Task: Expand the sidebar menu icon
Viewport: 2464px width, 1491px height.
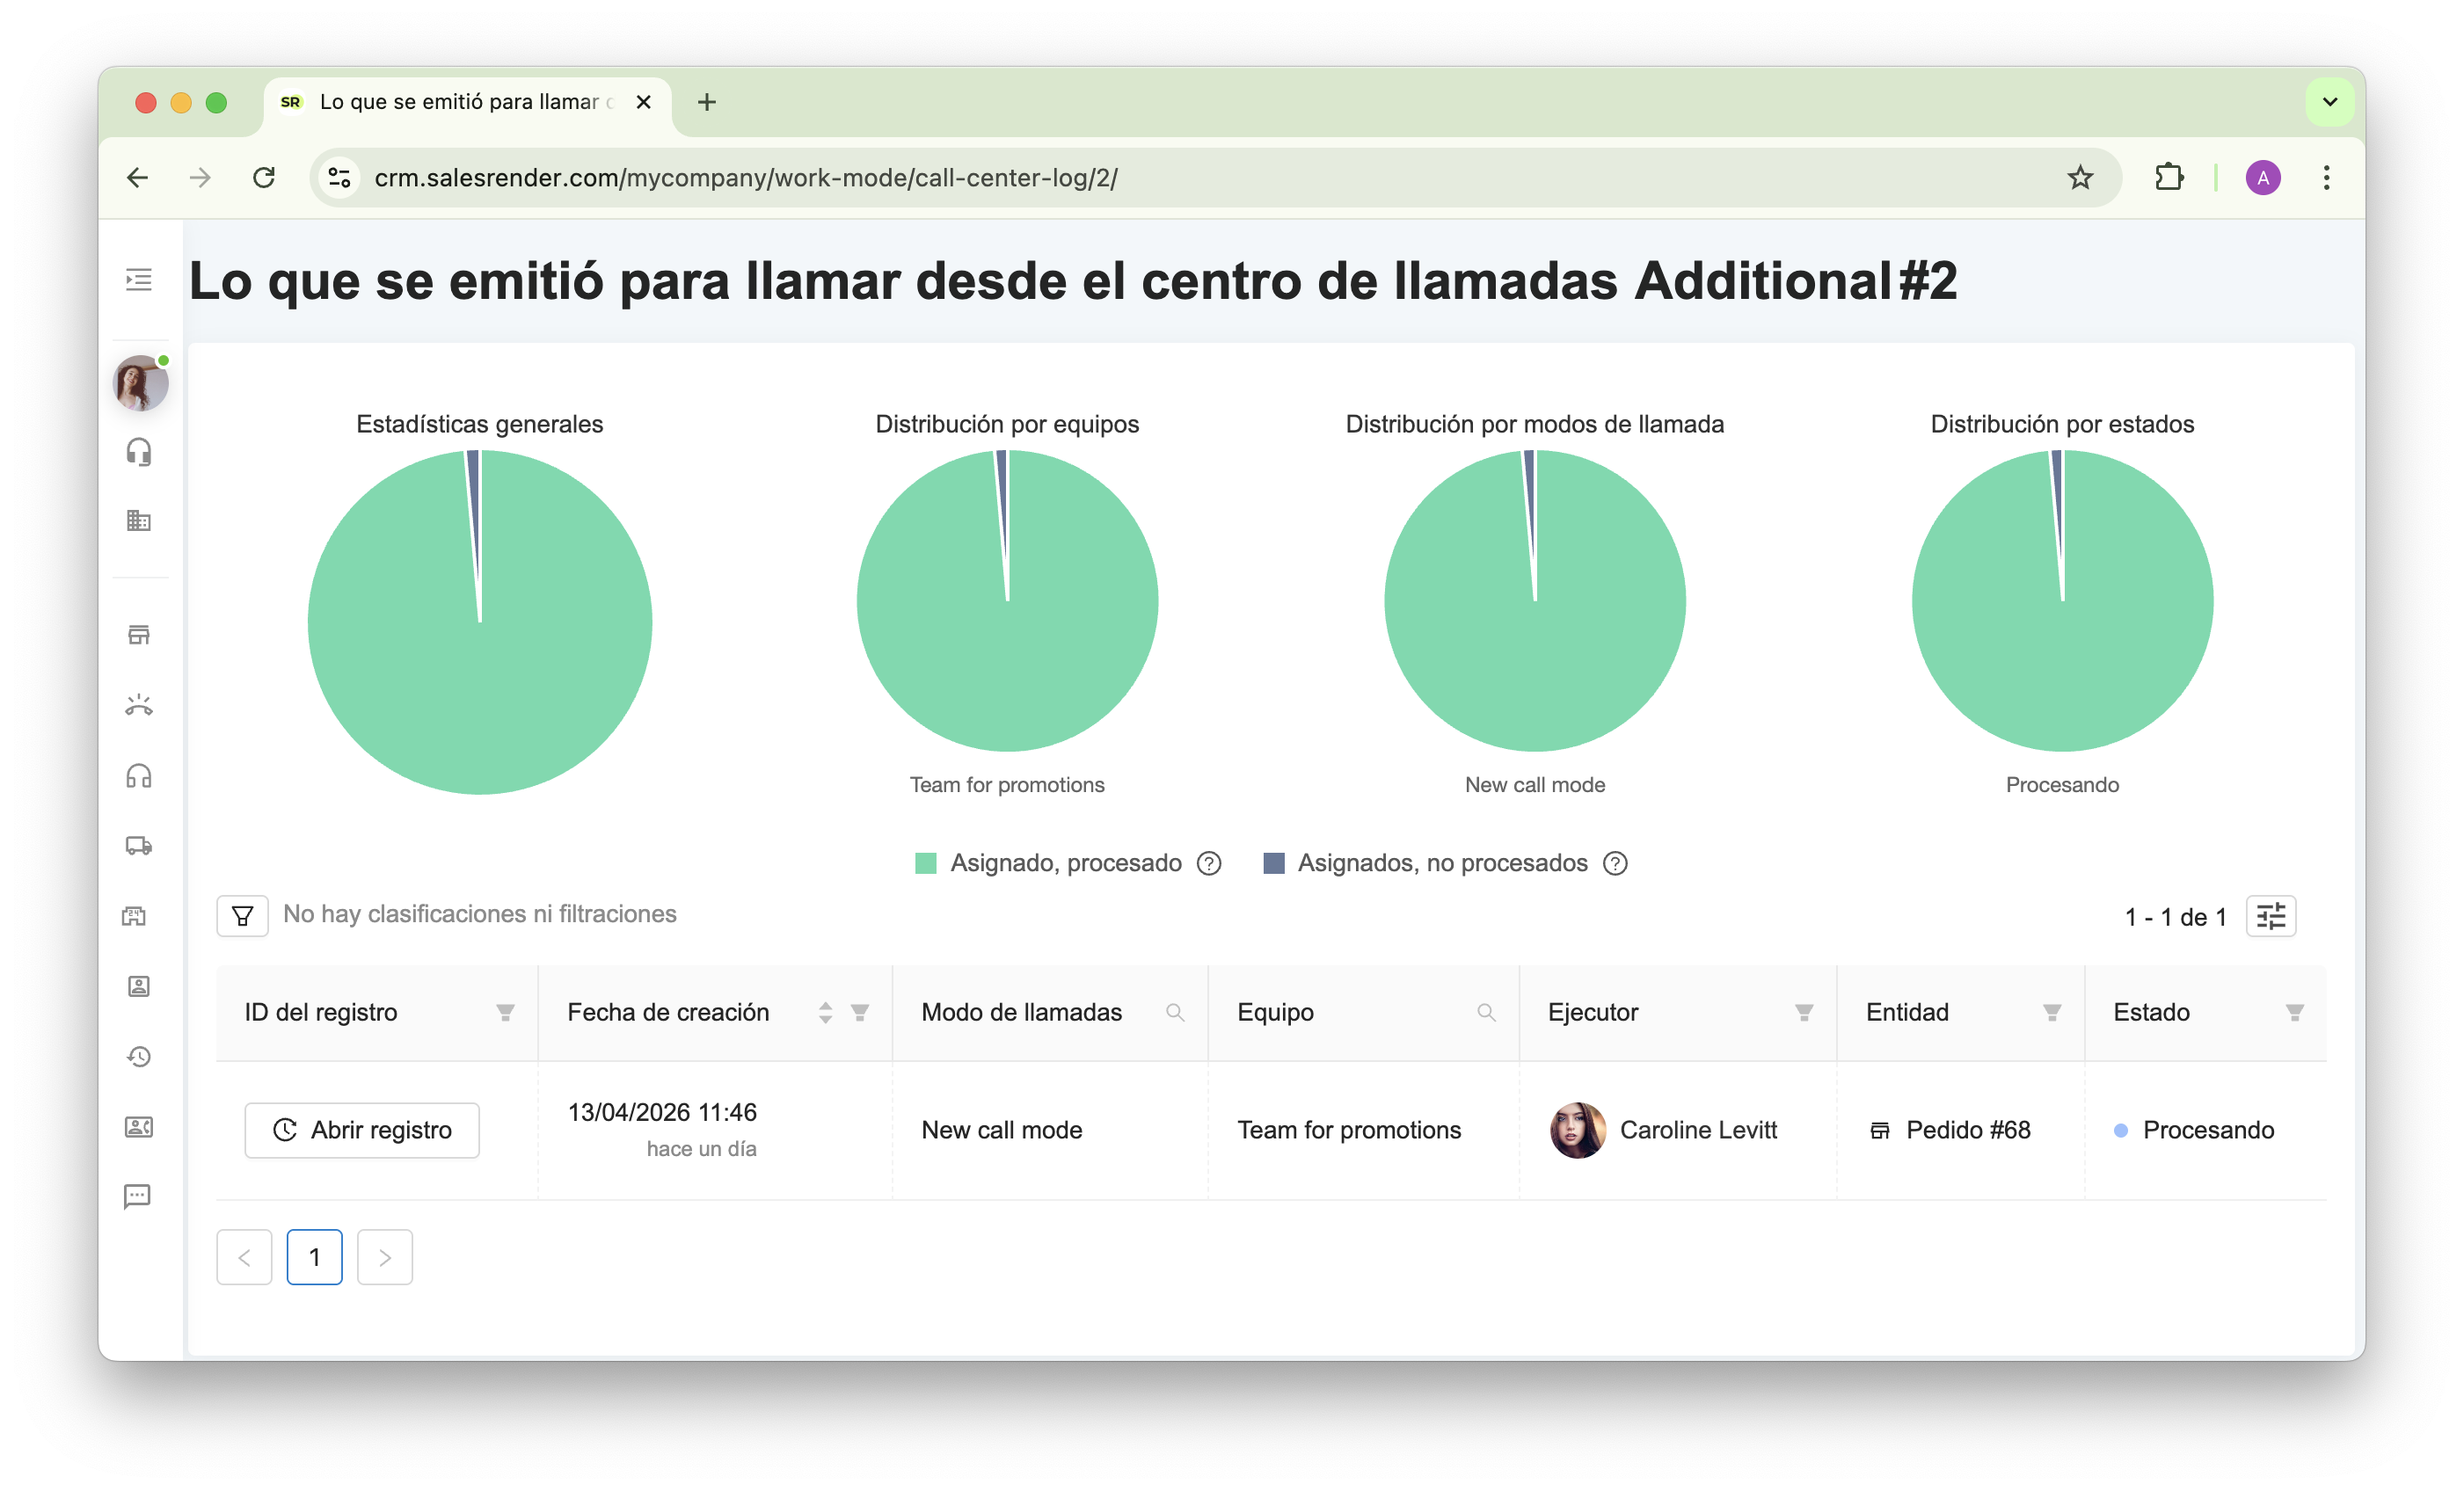Action: click(x=139, y=280)
